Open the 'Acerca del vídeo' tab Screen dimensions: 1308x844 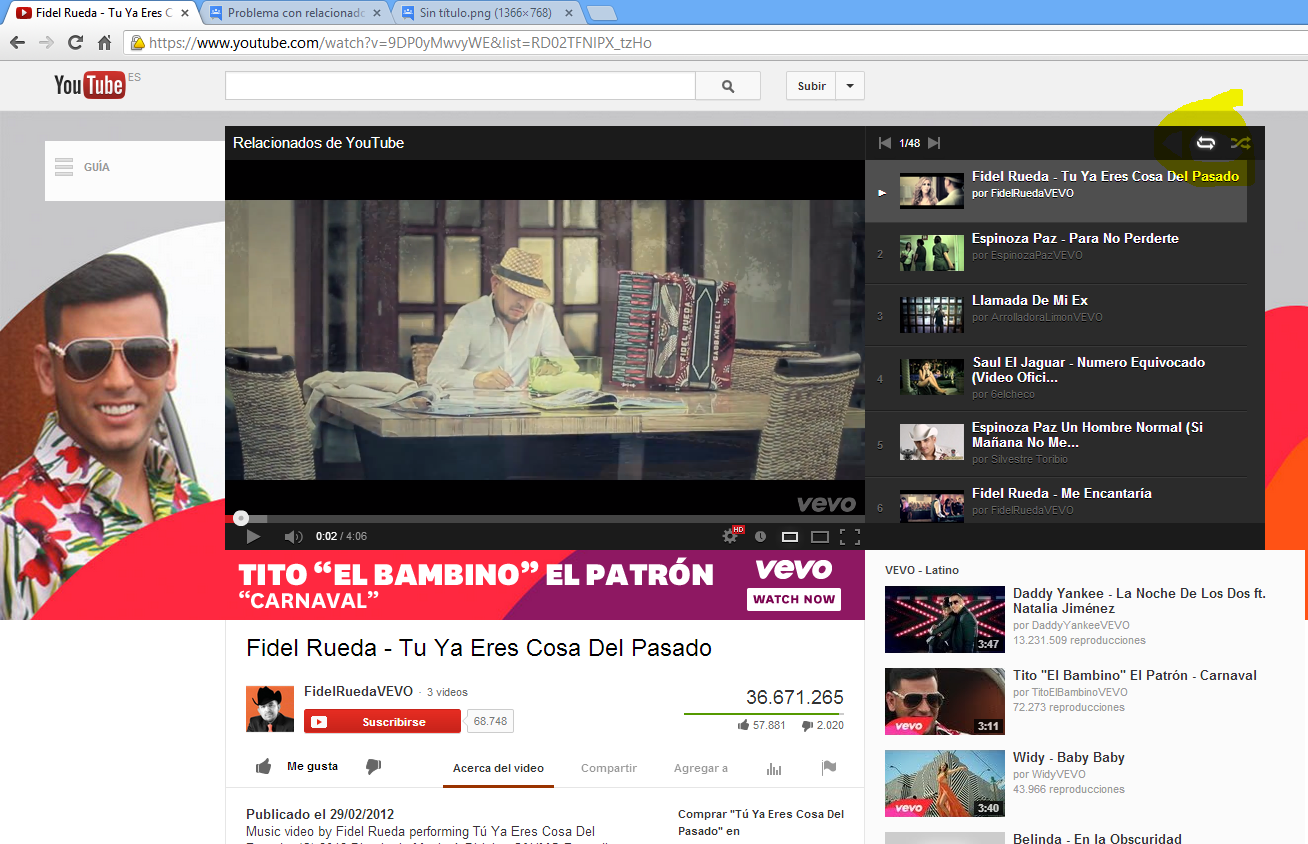[x=498, y=768]
